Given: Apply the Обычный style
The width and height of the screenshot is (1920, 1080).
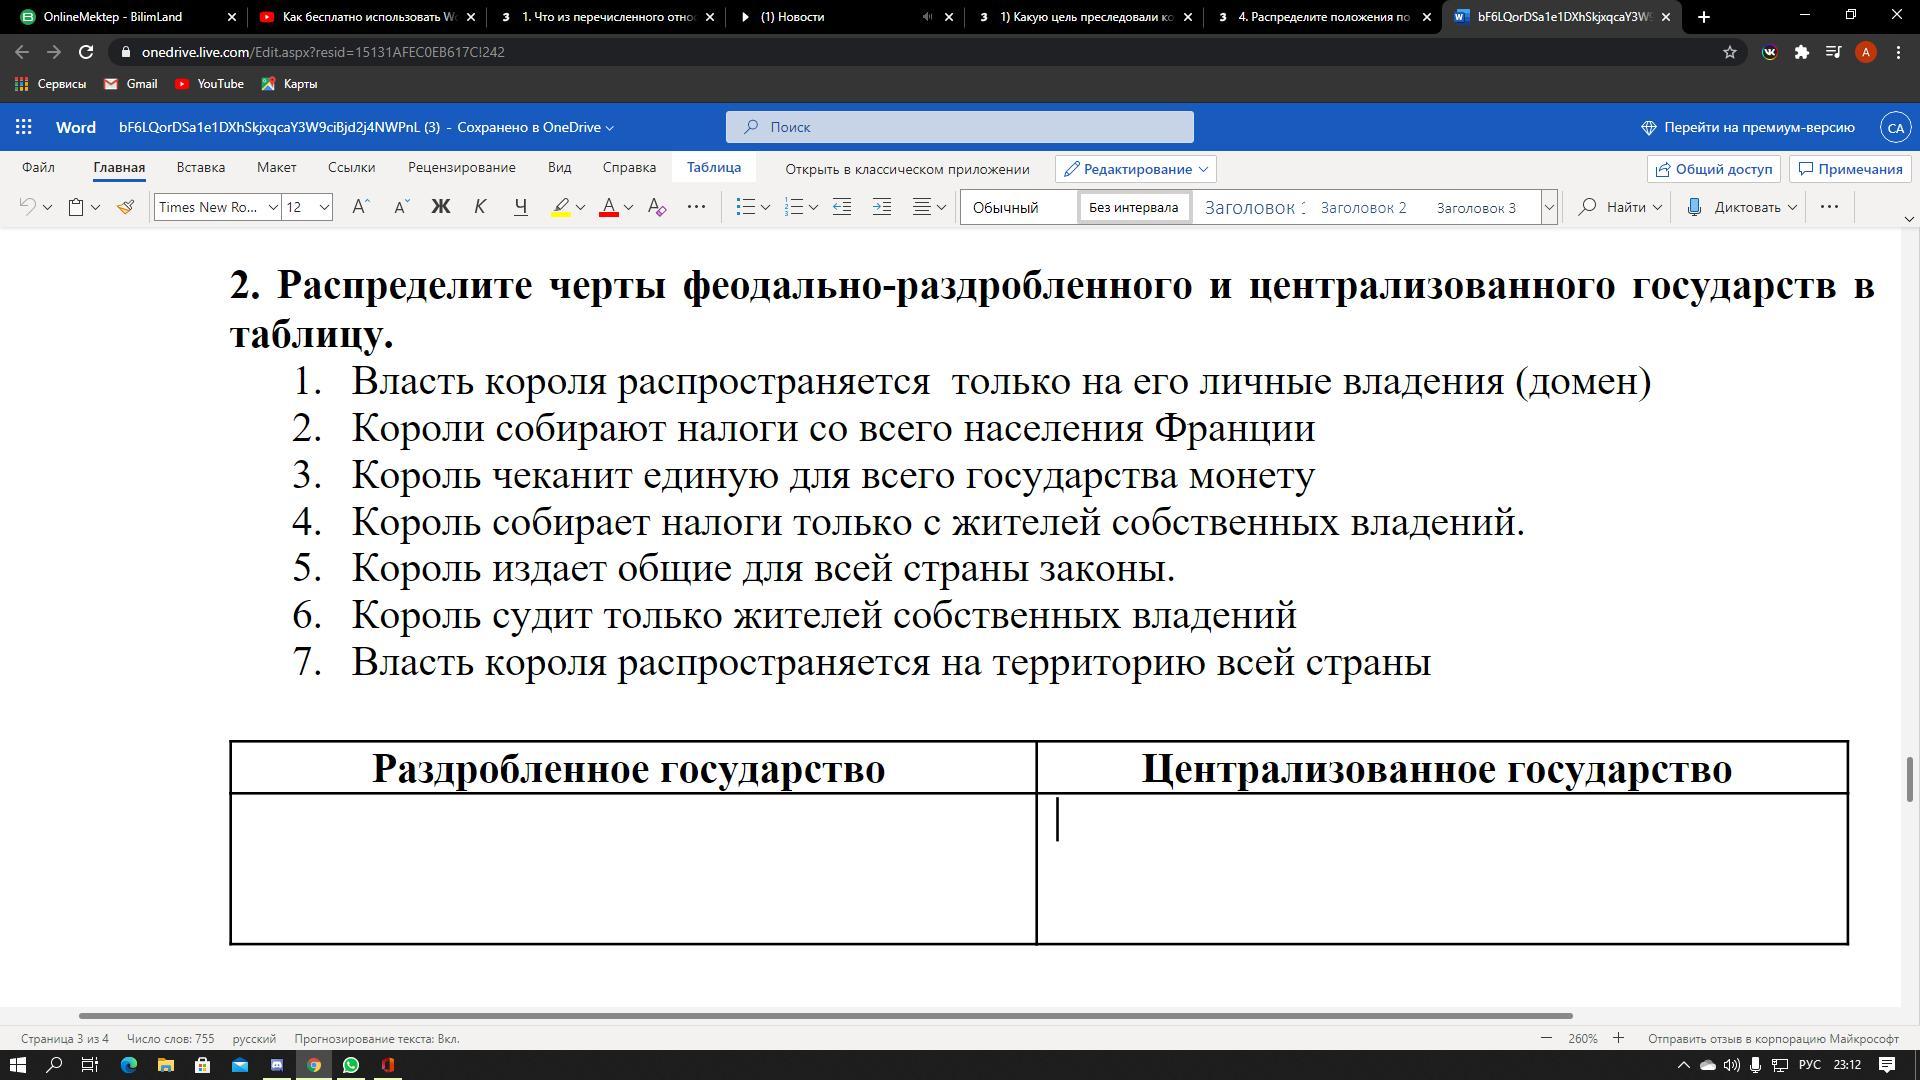Looking at the screenshot, I should [1018, 207].
